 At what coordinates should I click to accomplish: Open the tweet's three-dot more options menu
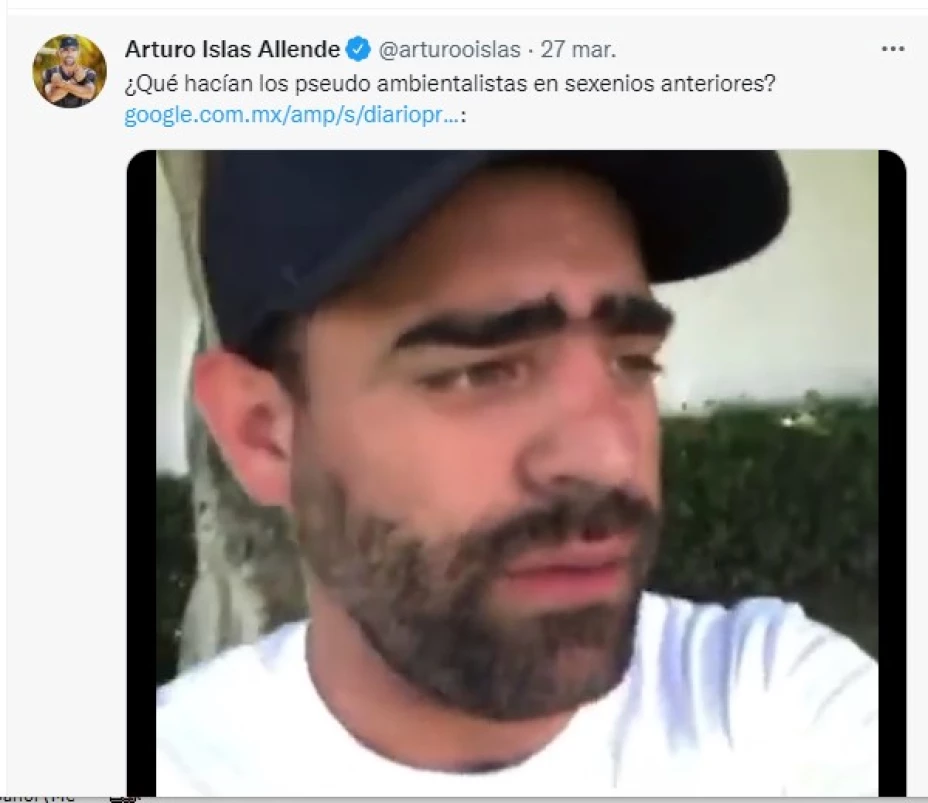coord(892,49)
